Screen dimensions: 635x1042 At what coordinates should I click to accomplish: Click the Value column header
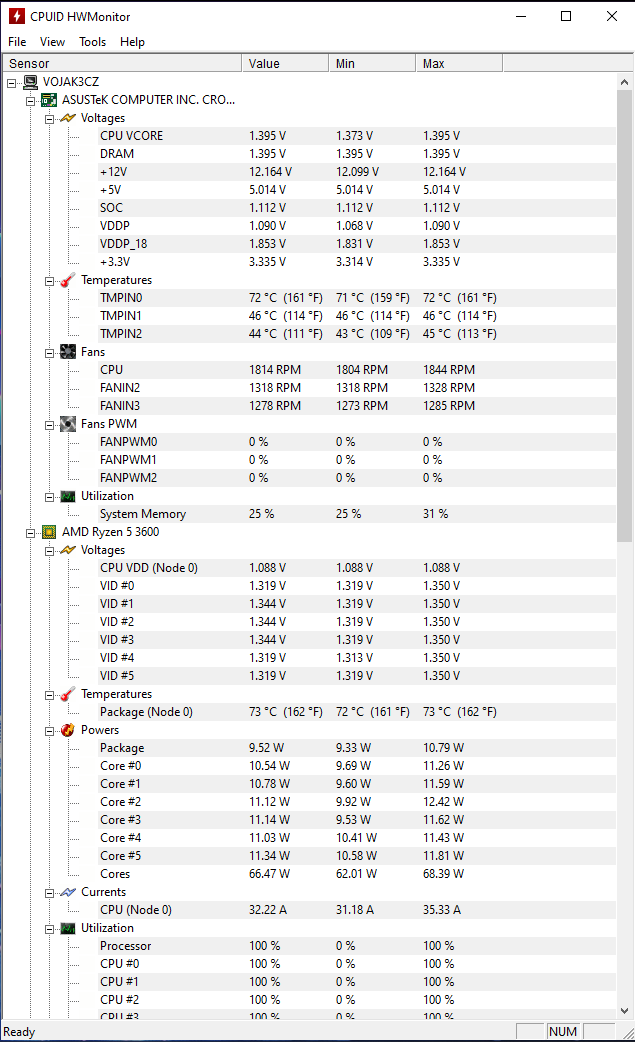pos(285,64)
